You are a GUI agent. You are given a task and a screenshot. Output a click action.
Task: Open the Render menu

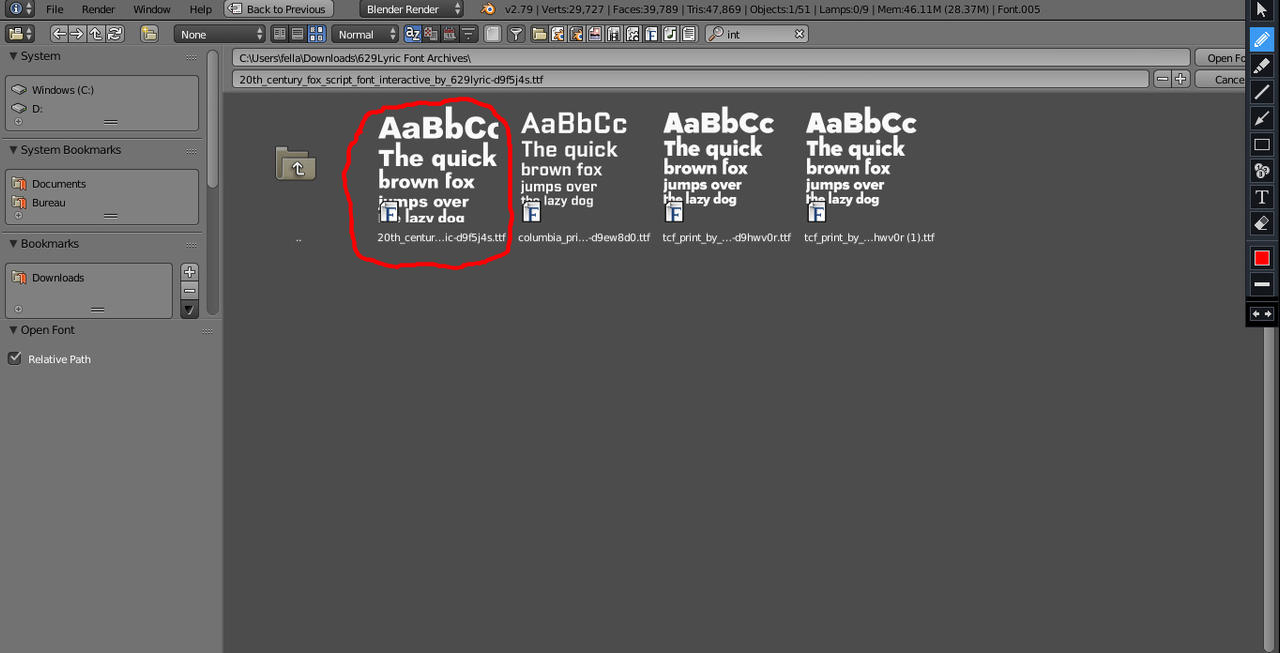98,9
